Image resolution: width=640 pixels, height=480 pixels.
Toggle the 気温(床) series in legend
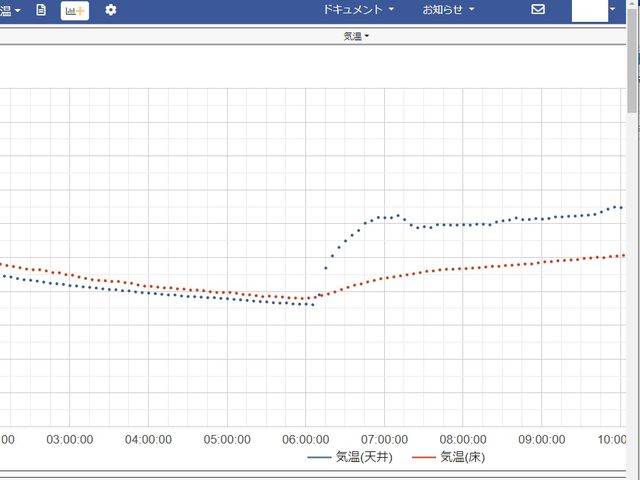(x=463, y=457)
